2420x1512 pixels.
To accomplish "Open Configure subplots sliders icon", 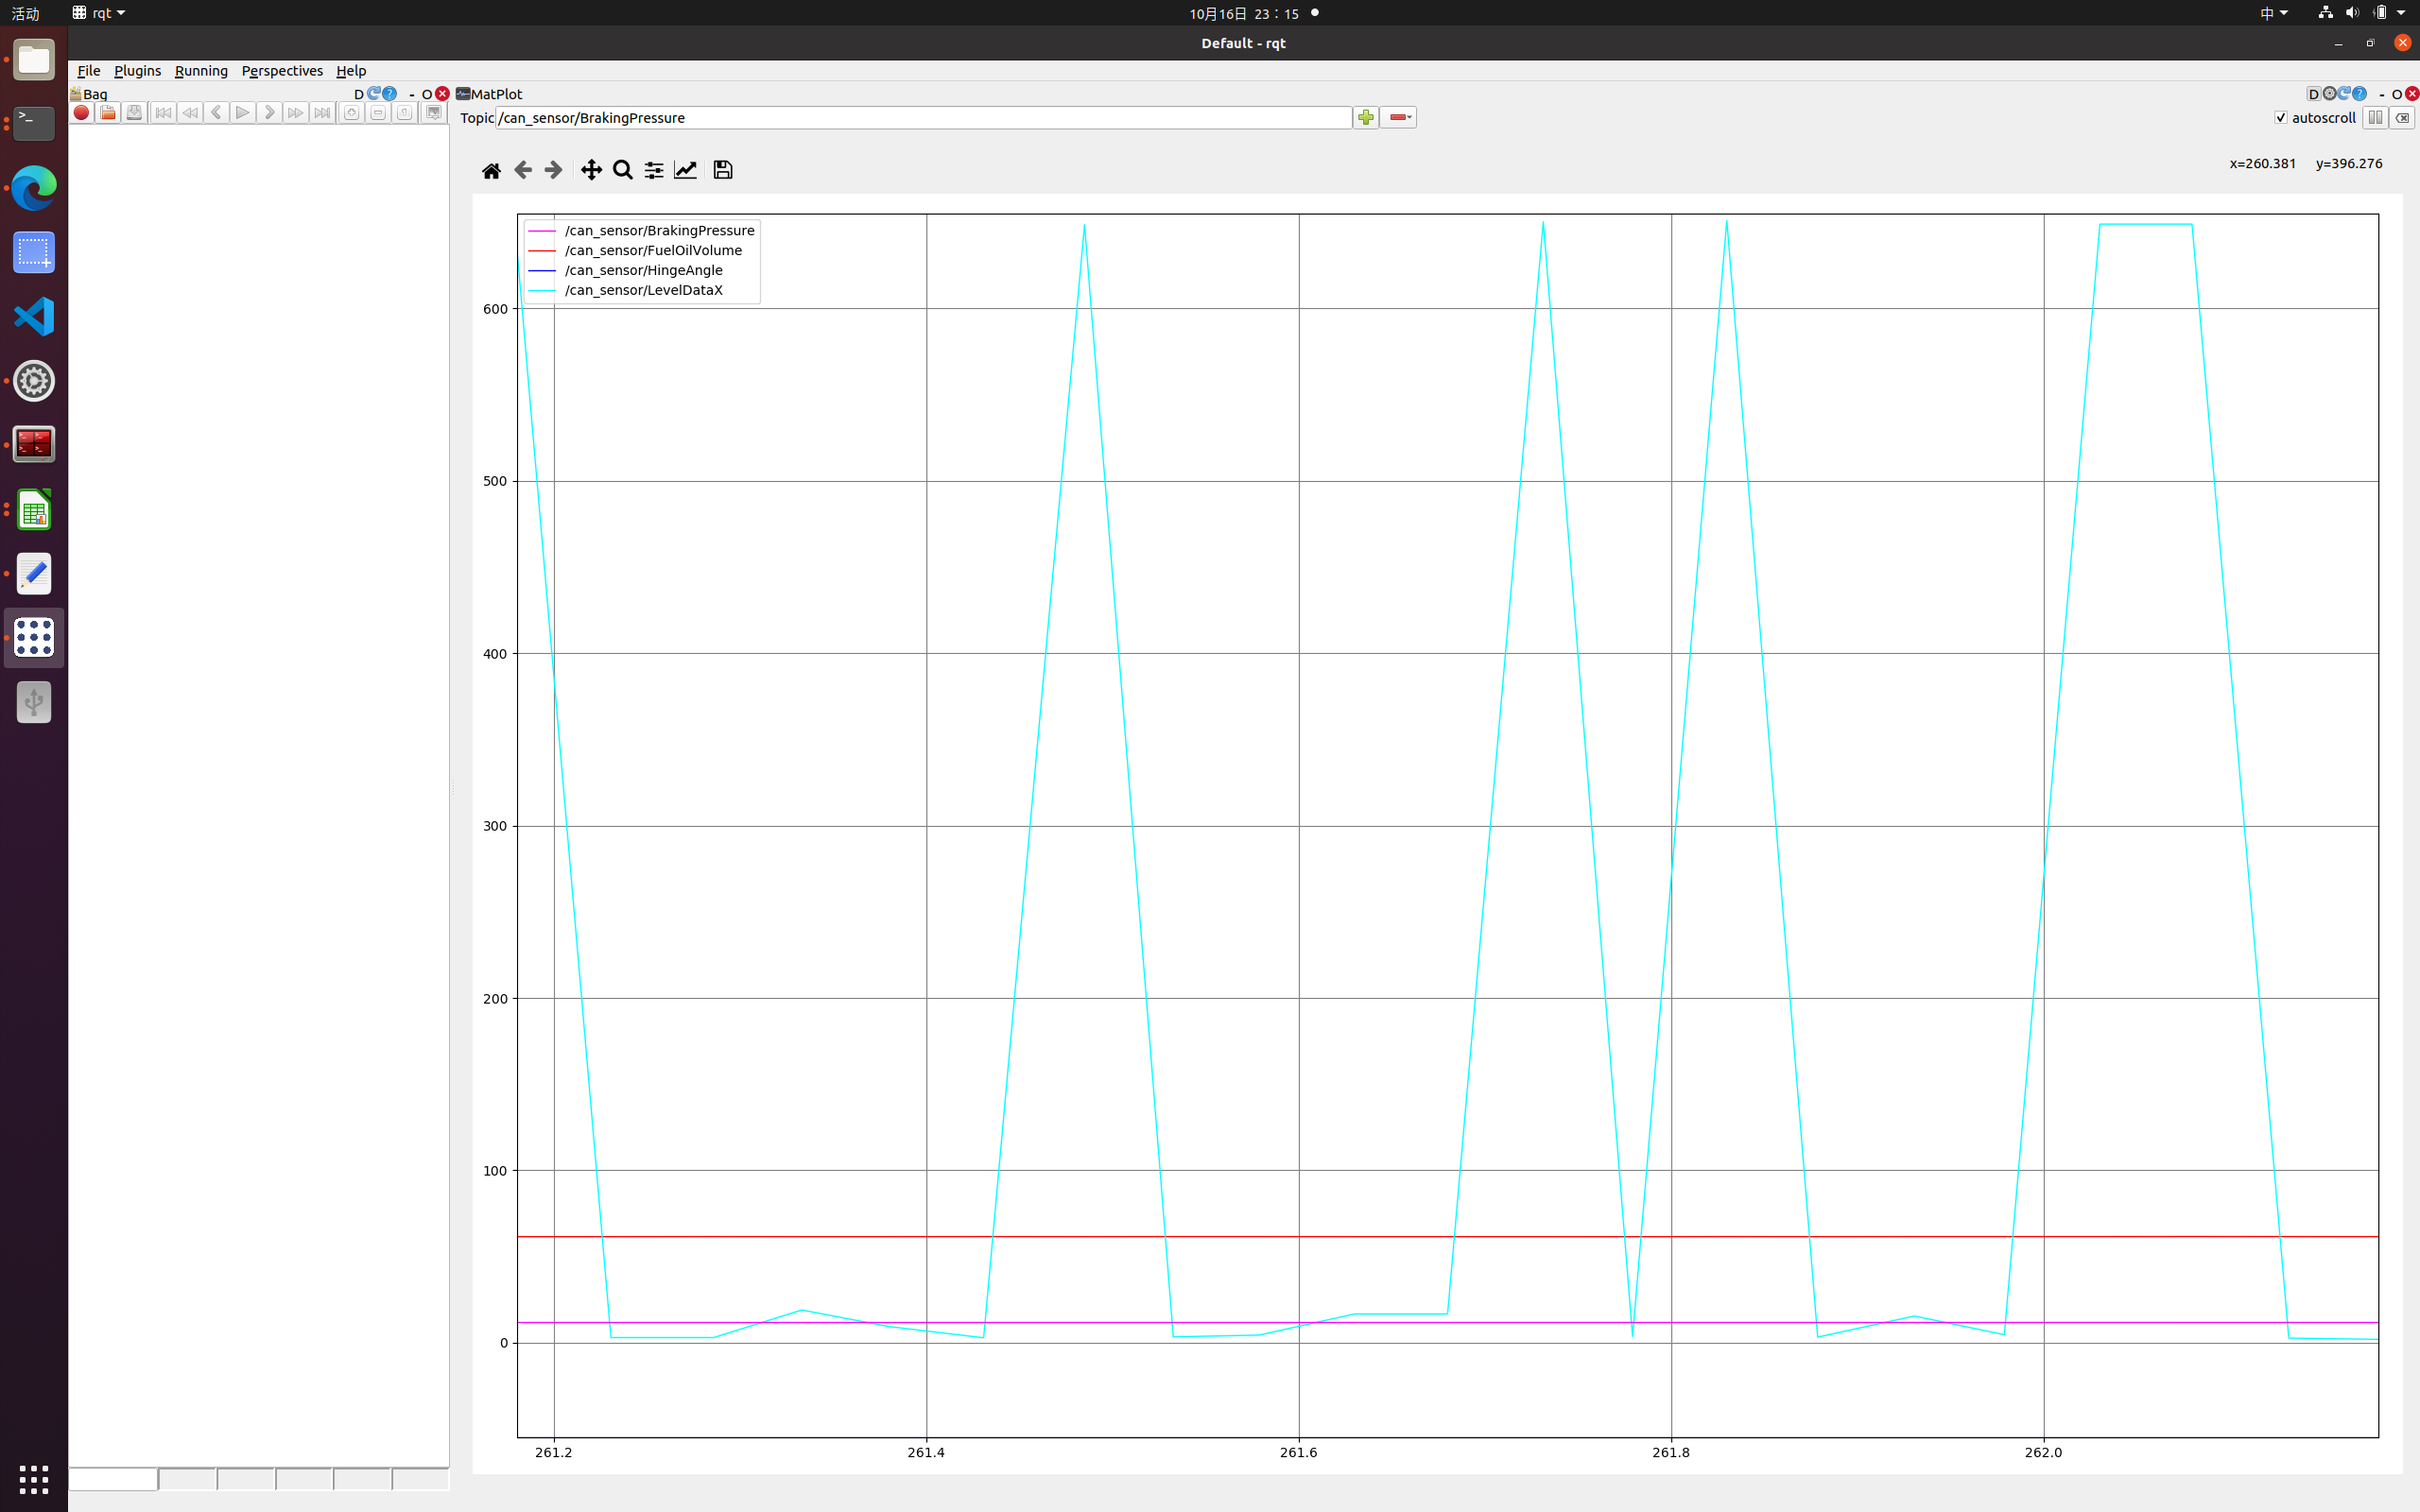I will point(654,170).
